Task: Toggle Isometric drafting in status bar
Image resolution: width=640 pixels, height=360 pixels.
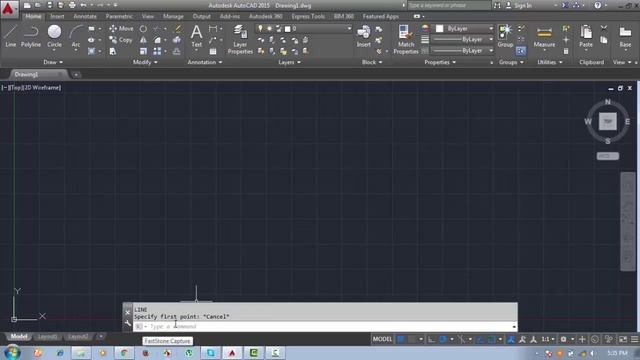Action: [462, 339]
